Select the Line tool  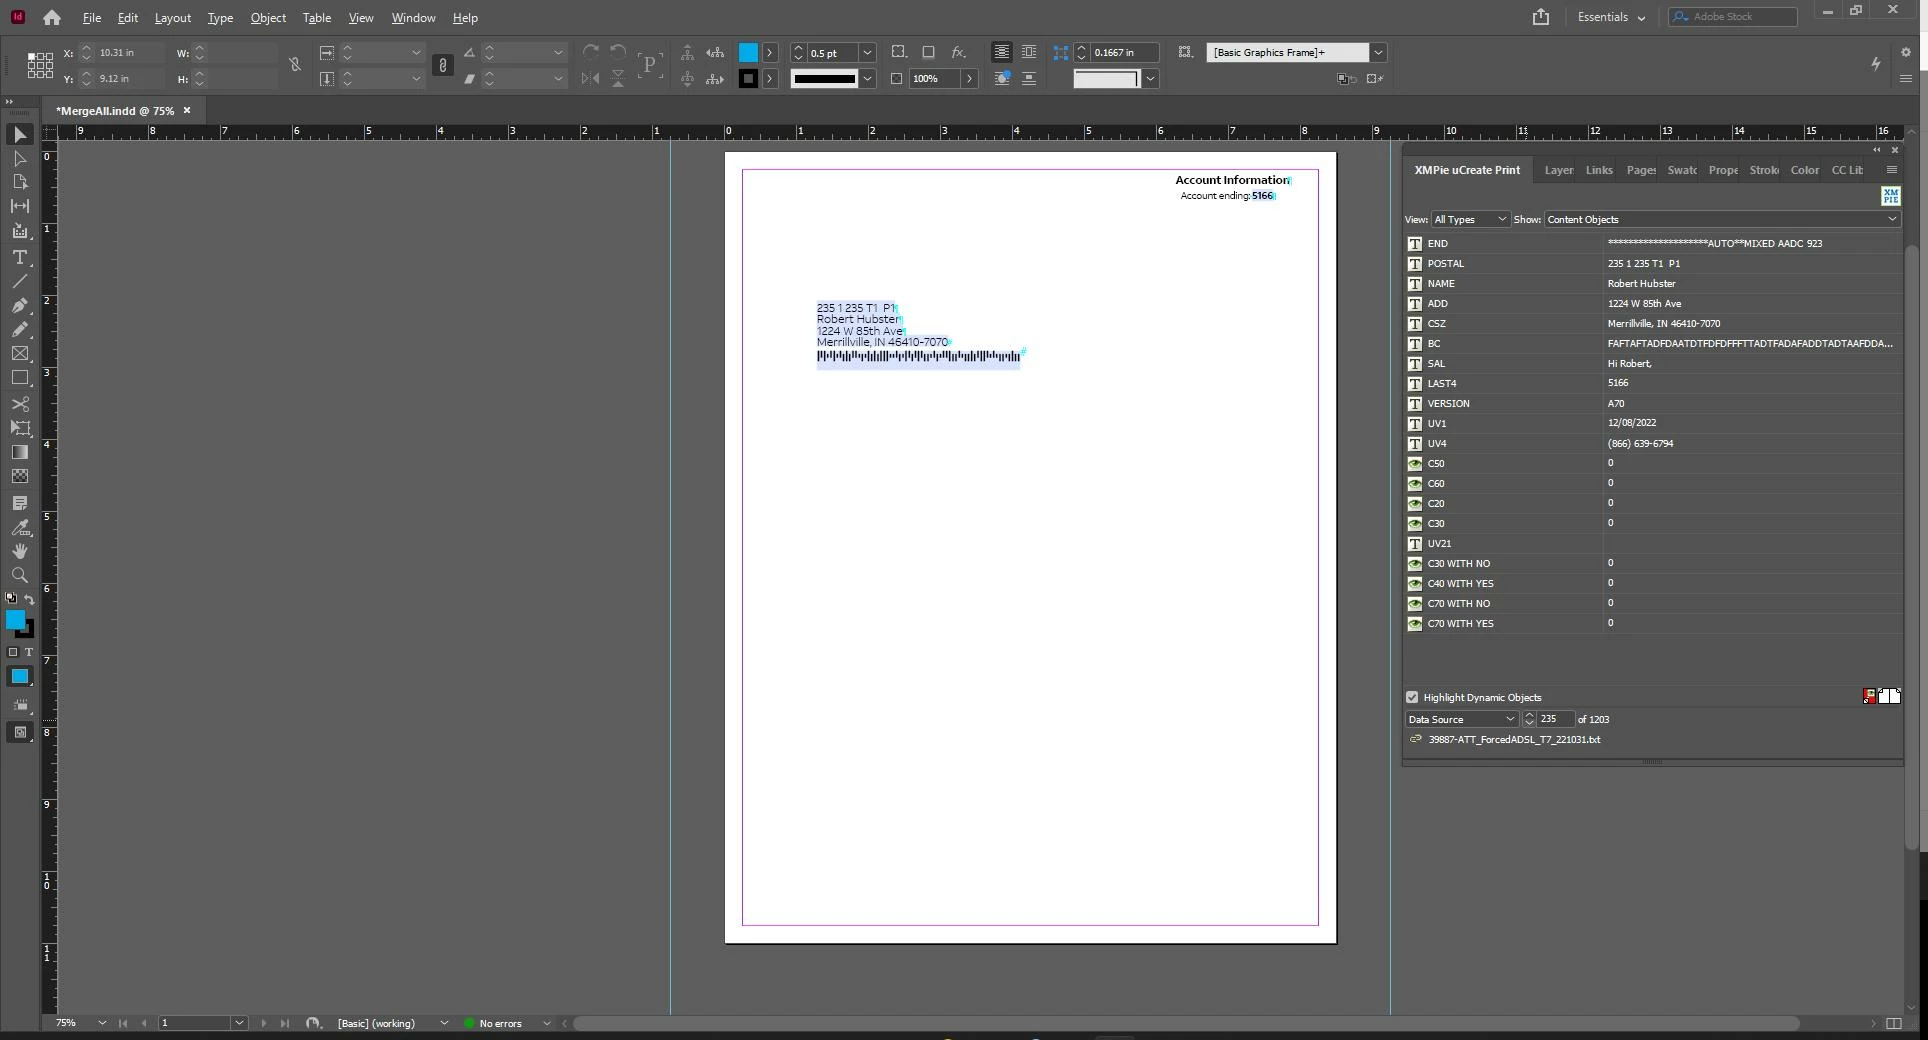(x=20, y=282)
